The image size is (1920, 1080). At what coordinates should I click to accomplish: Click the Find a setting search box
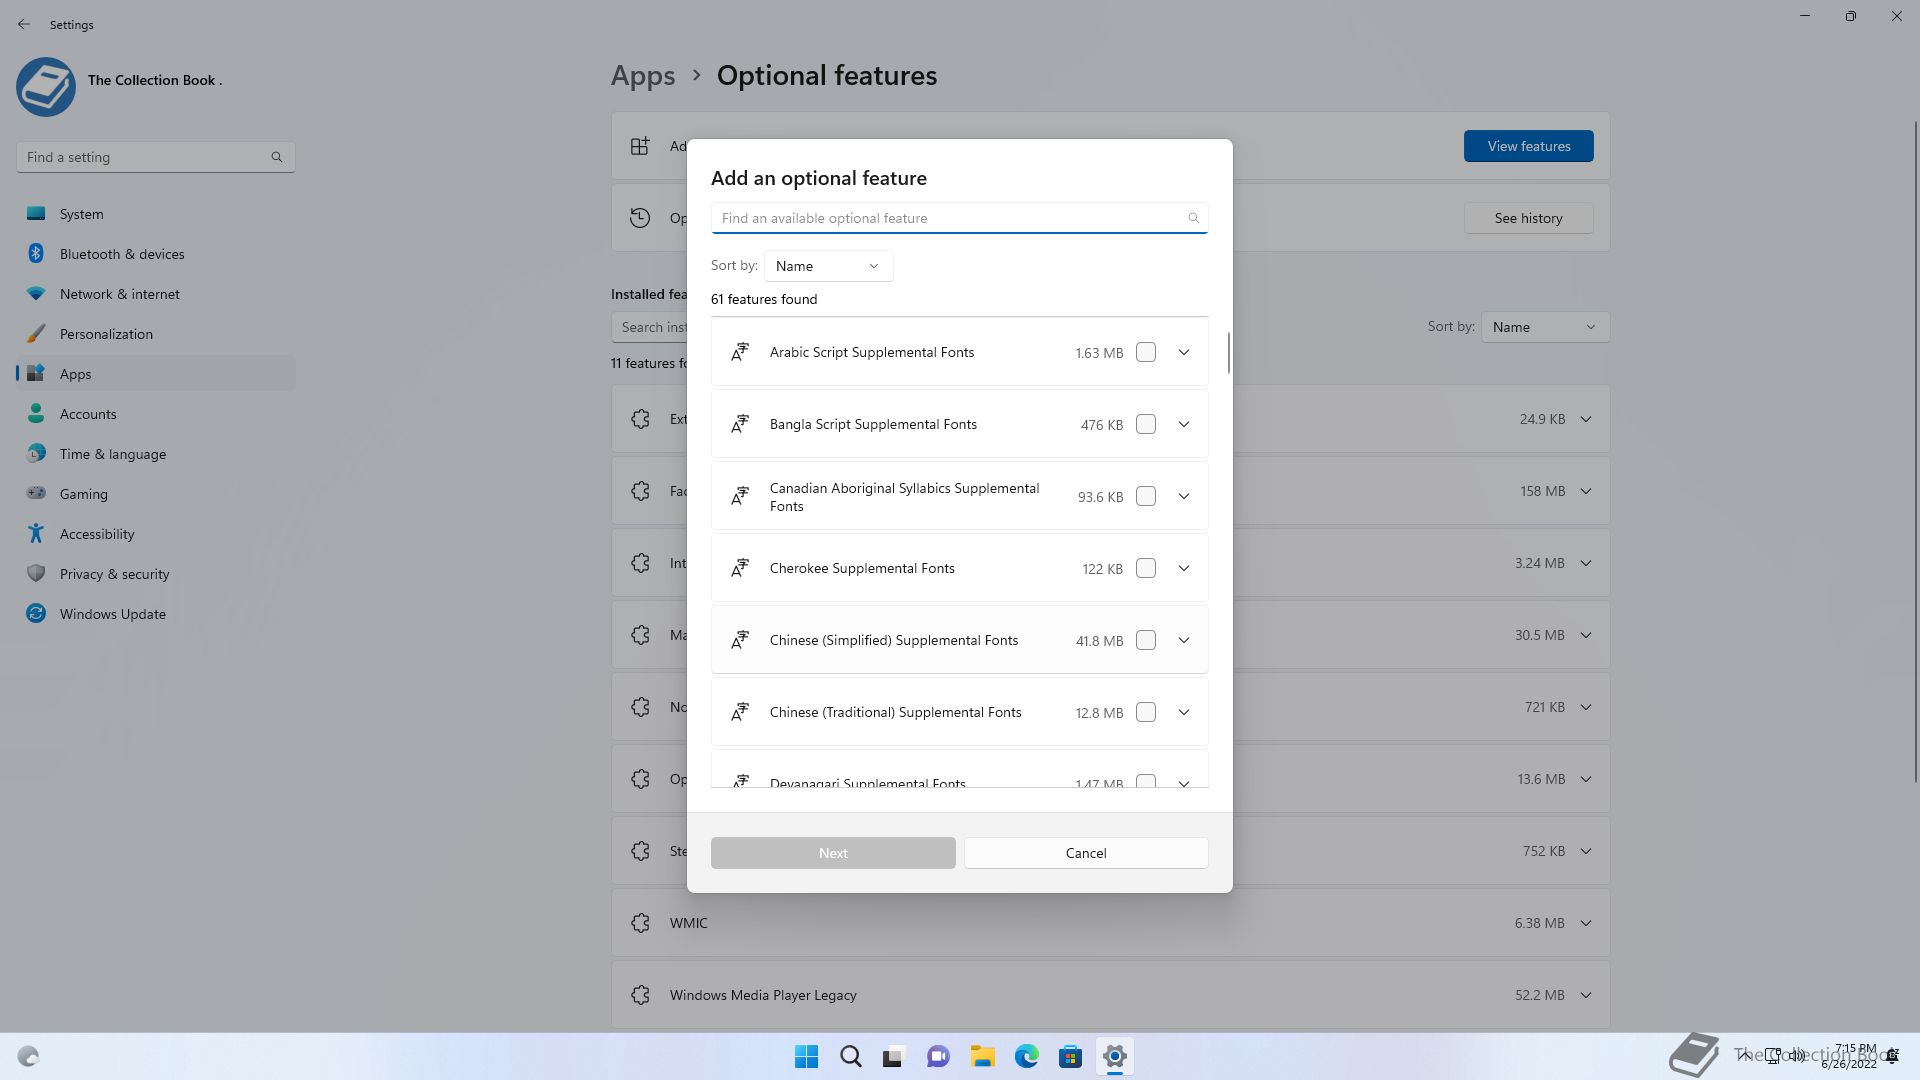[x=155, y=157]
